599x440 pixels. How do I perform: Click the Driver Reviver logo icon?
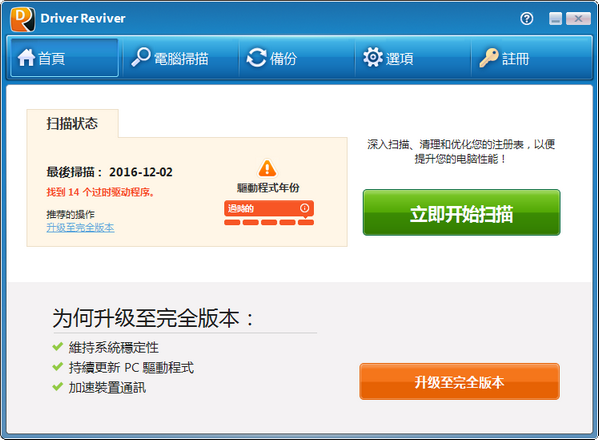(22, 19)
